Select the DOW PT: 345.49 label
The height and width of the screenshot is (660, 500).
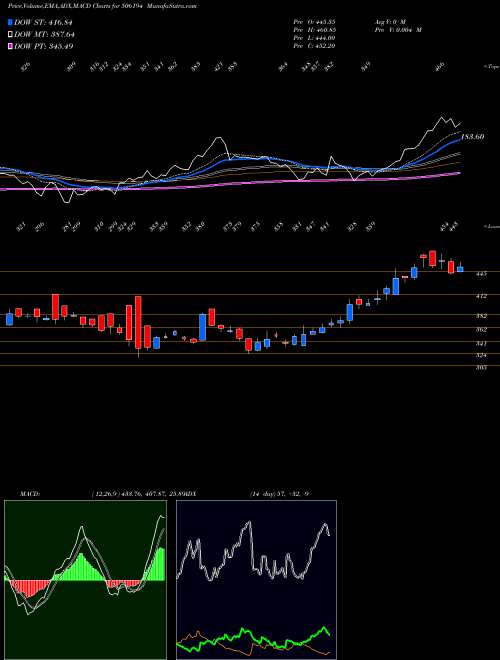[x=44, y=46]
